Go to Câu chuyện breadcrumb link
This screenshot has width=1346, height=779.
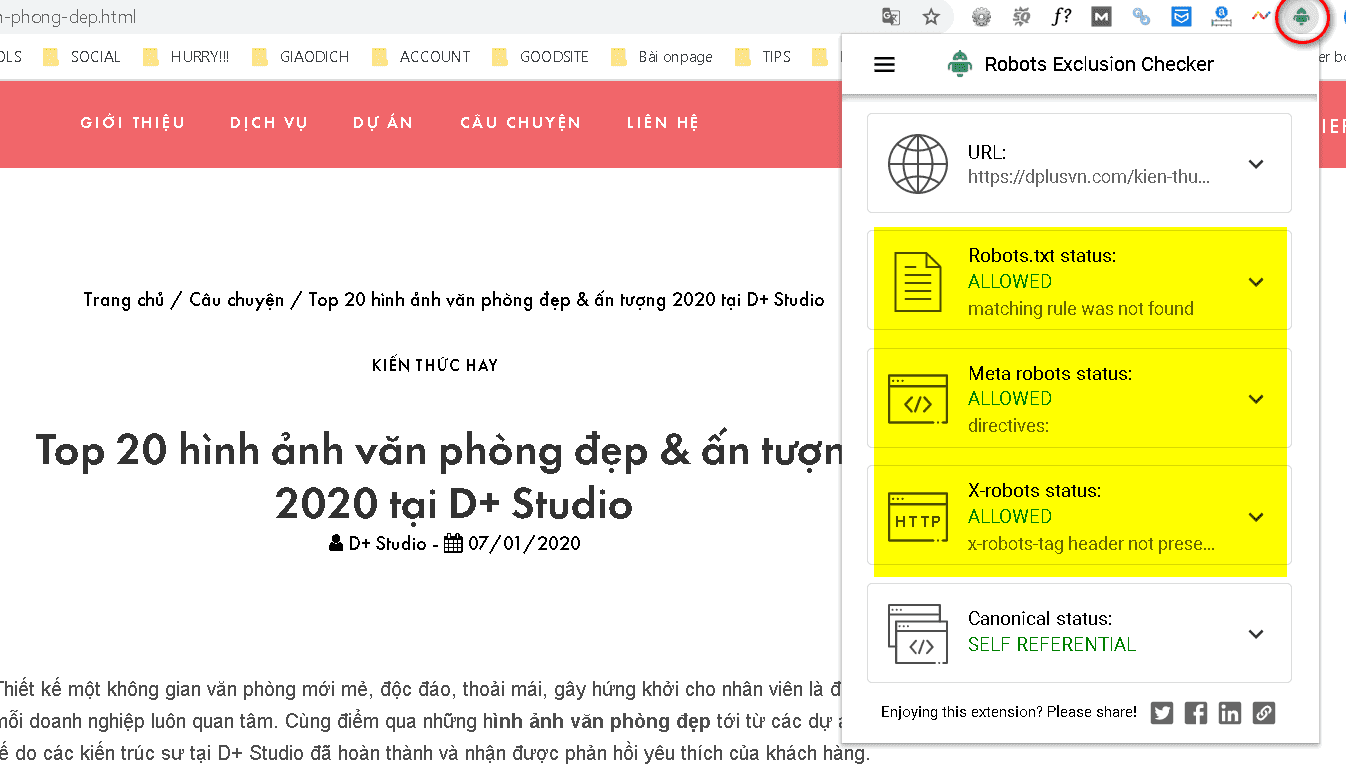237,300
